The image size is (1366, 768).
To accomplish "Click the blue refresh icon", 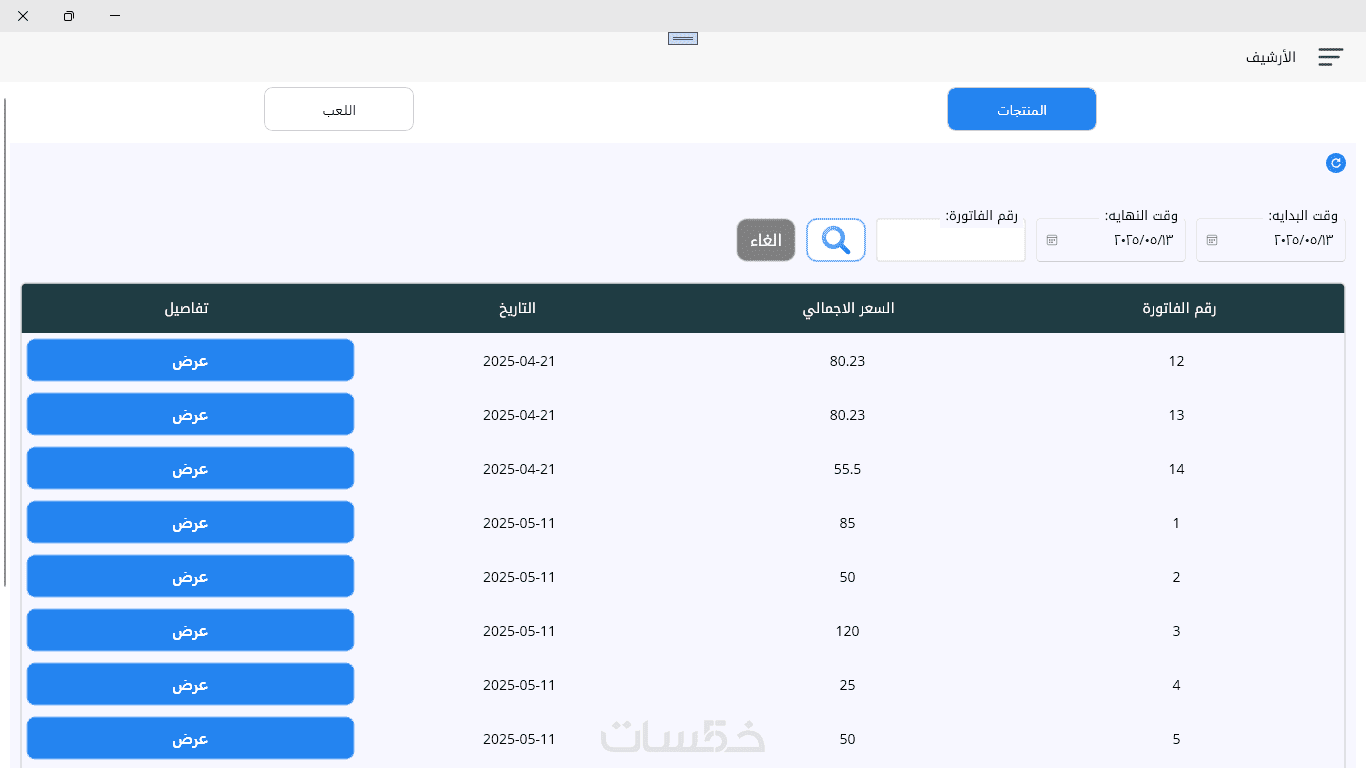I will [1335, 163].
